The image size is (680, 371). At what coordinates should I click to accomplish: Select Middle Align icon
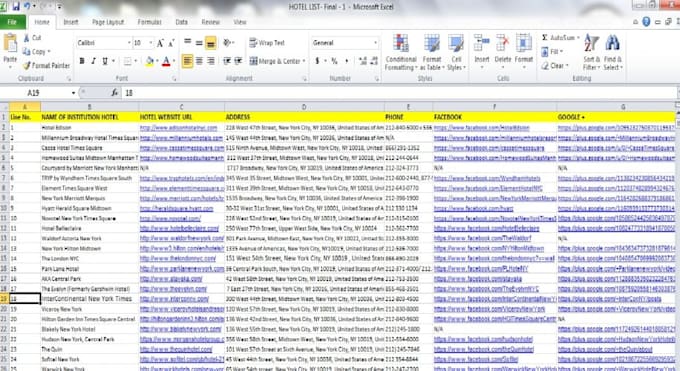[x=199, y=42]
